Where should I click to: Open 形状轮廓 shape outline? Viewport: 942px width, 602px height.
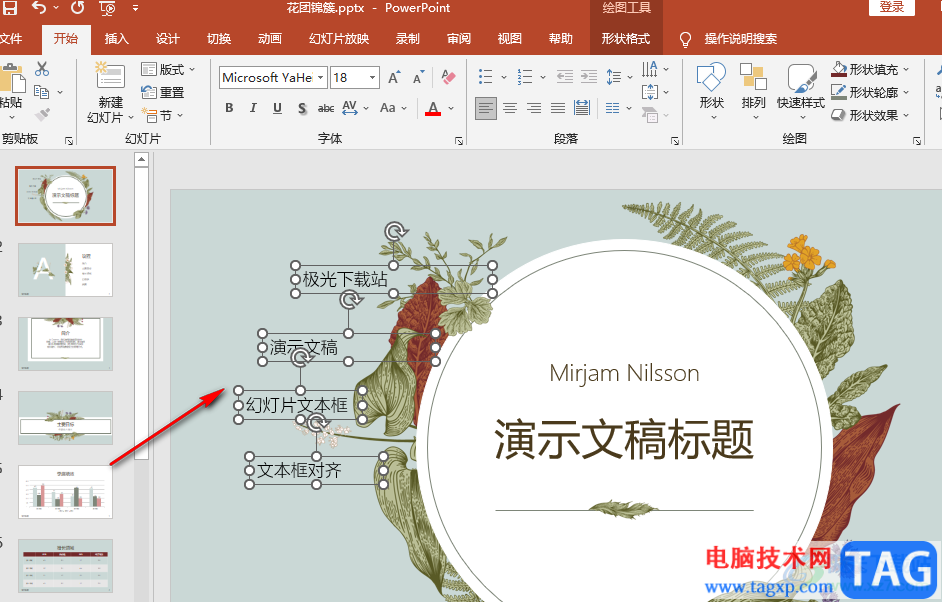pyautogui.click(x=870, y=93)
